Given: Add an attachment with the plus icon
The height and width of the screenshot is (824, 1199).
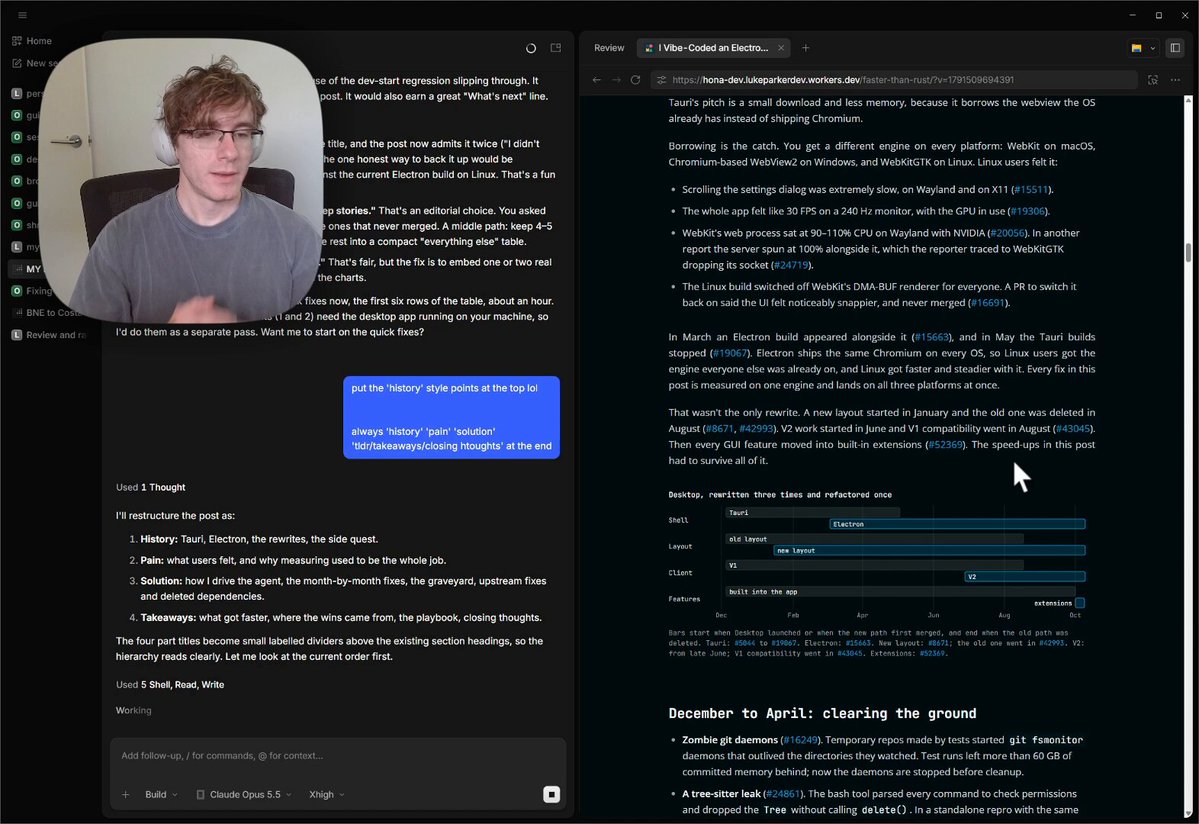Looking at the screenshot, I should pos(125,795).
